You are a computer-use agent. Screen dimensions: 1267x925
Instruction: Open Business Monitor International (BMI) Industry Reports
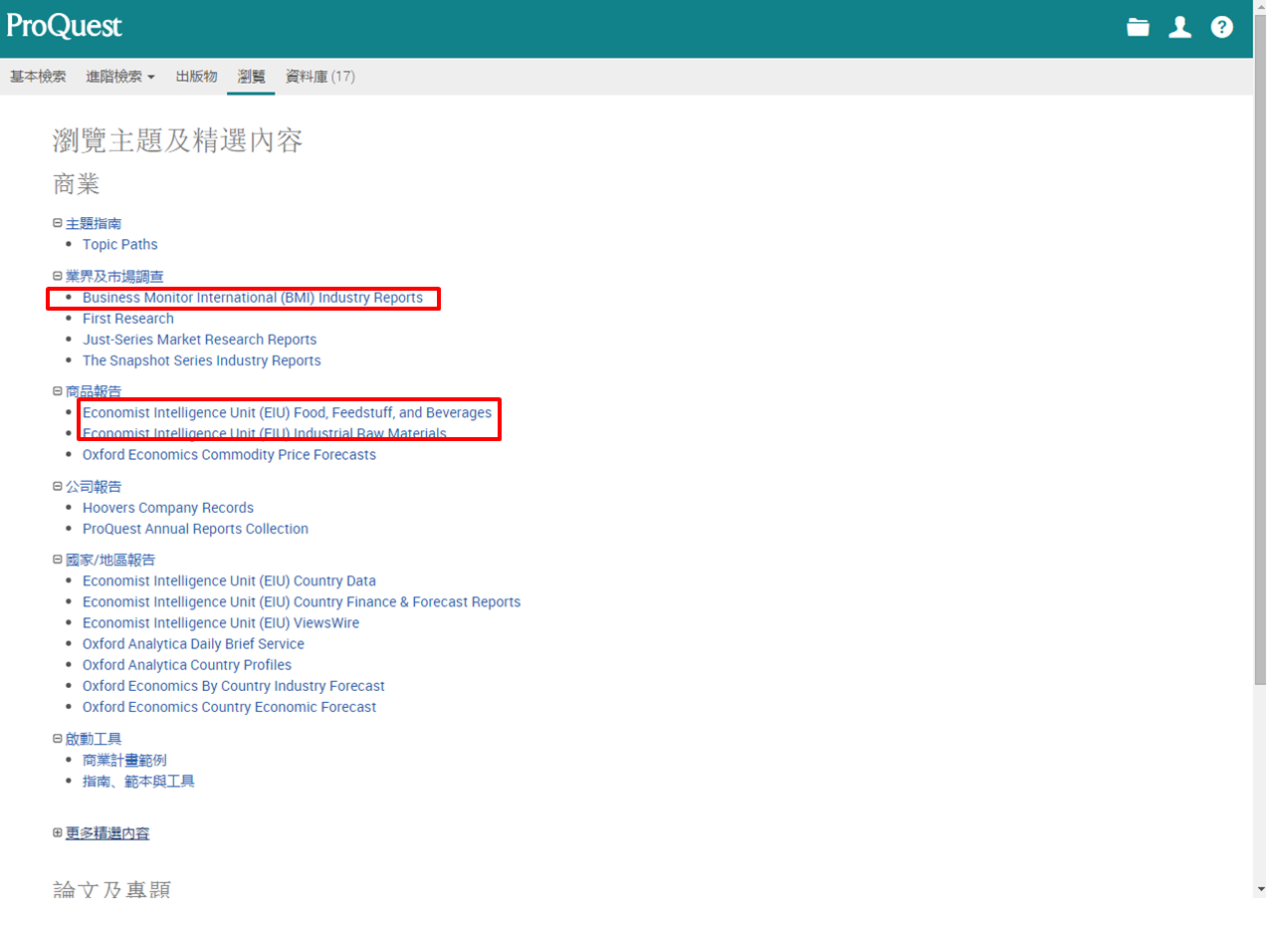[252, 298]
